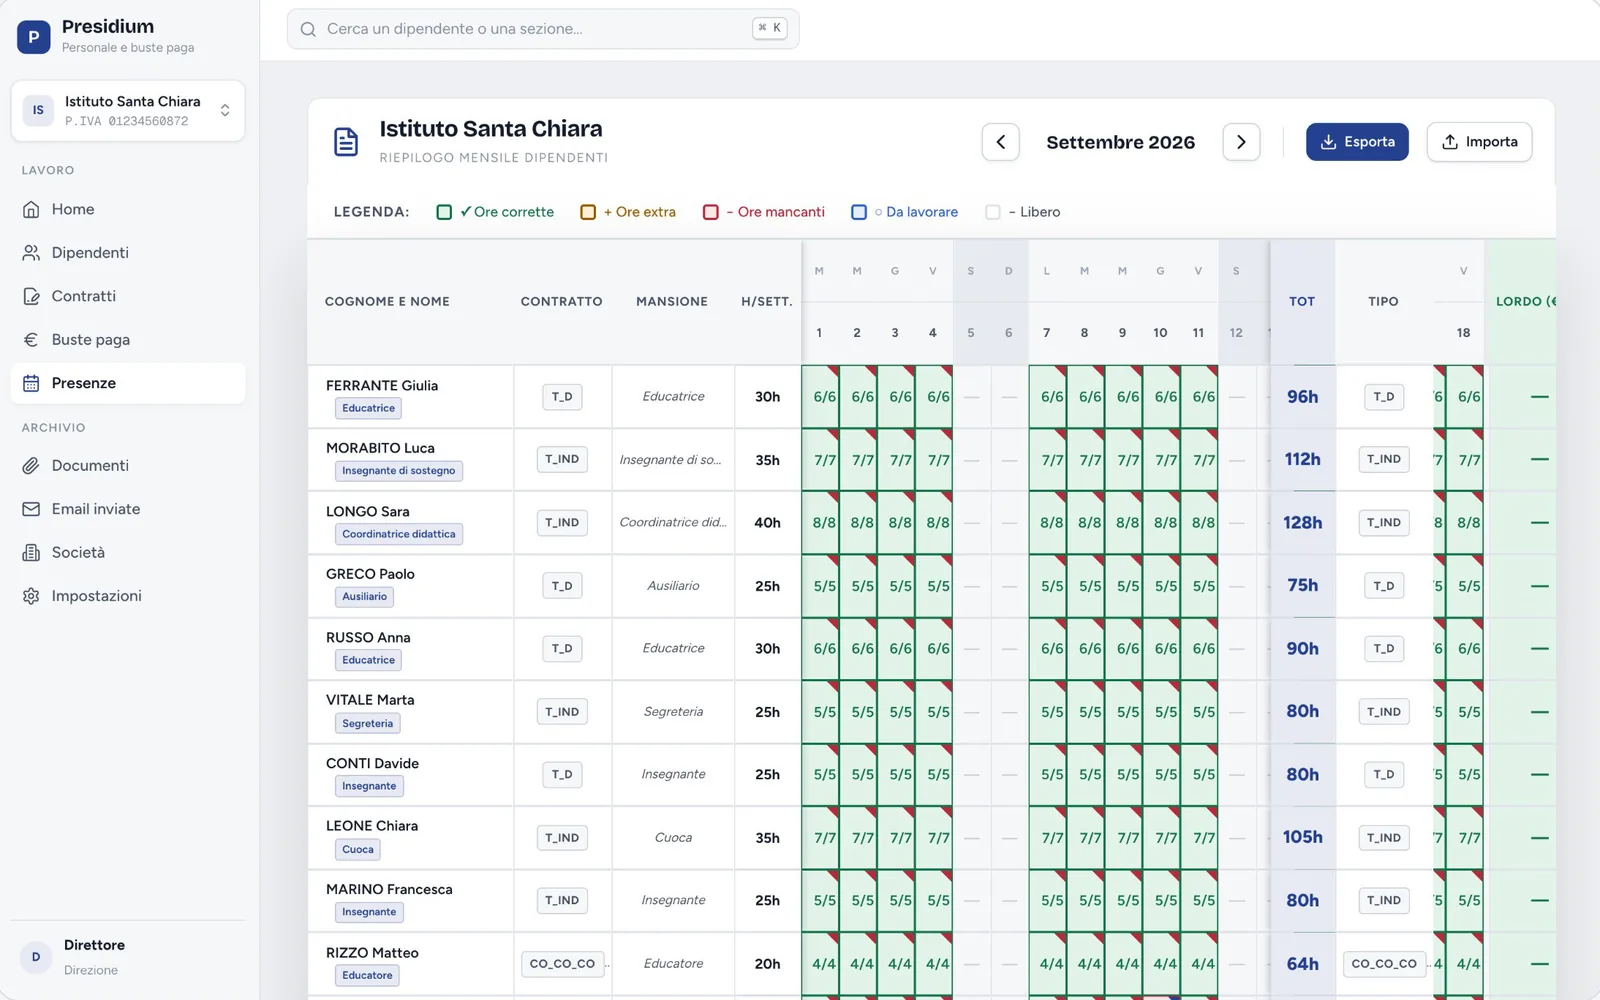Toggle Da lavorare legend checkbox
Viewport: 1600px width, 1000px height.
click(x=859, y=212)
